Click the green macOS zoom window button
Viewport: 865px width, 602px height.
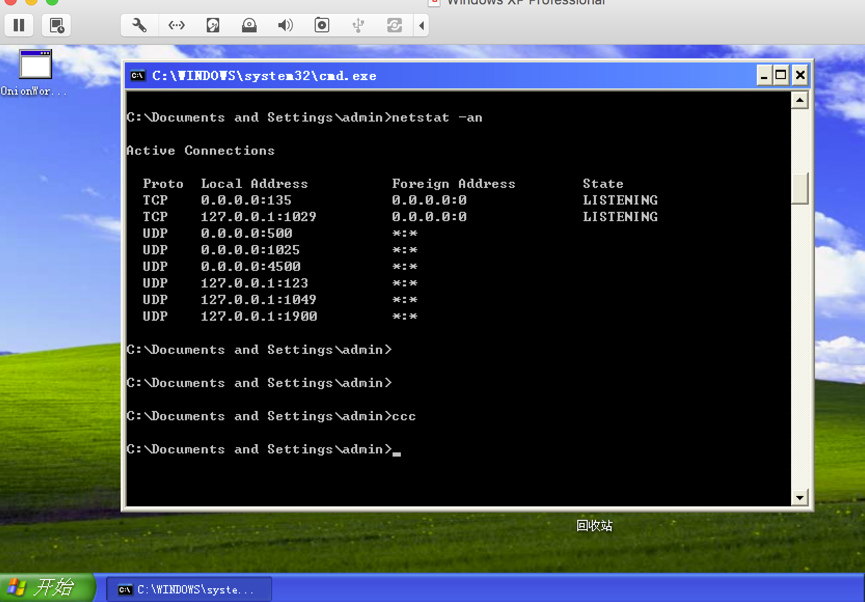point(52,2)
